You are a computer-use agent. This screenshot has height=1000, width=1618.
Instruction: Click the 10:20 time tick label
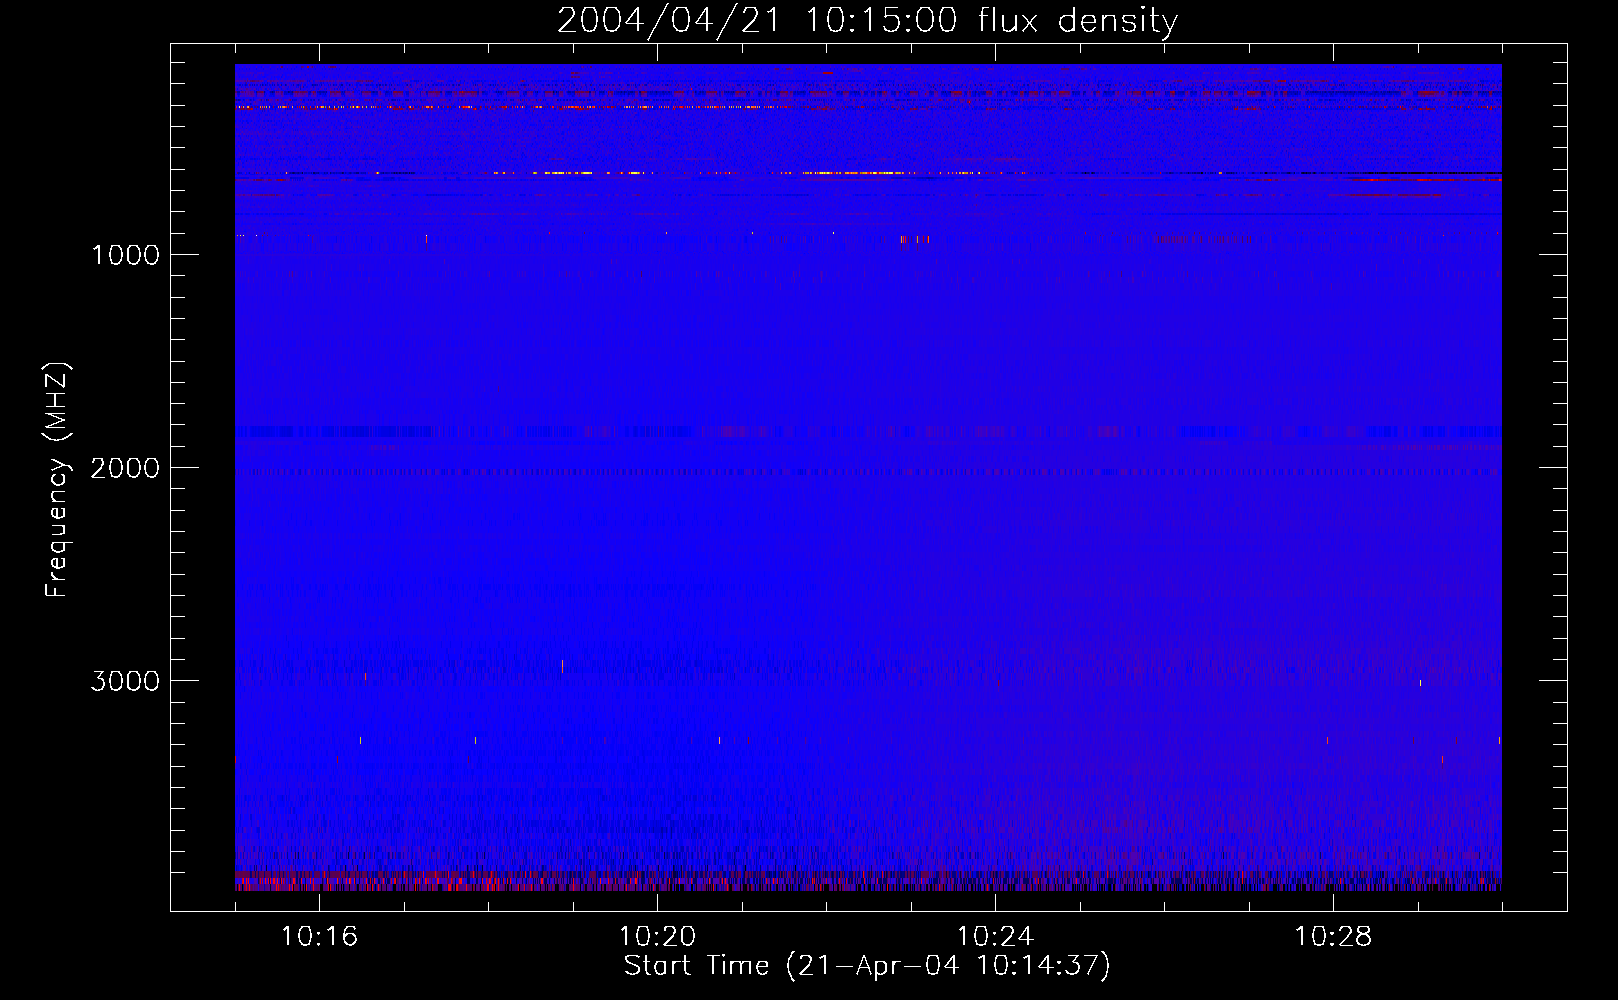[x=657, y=936]
